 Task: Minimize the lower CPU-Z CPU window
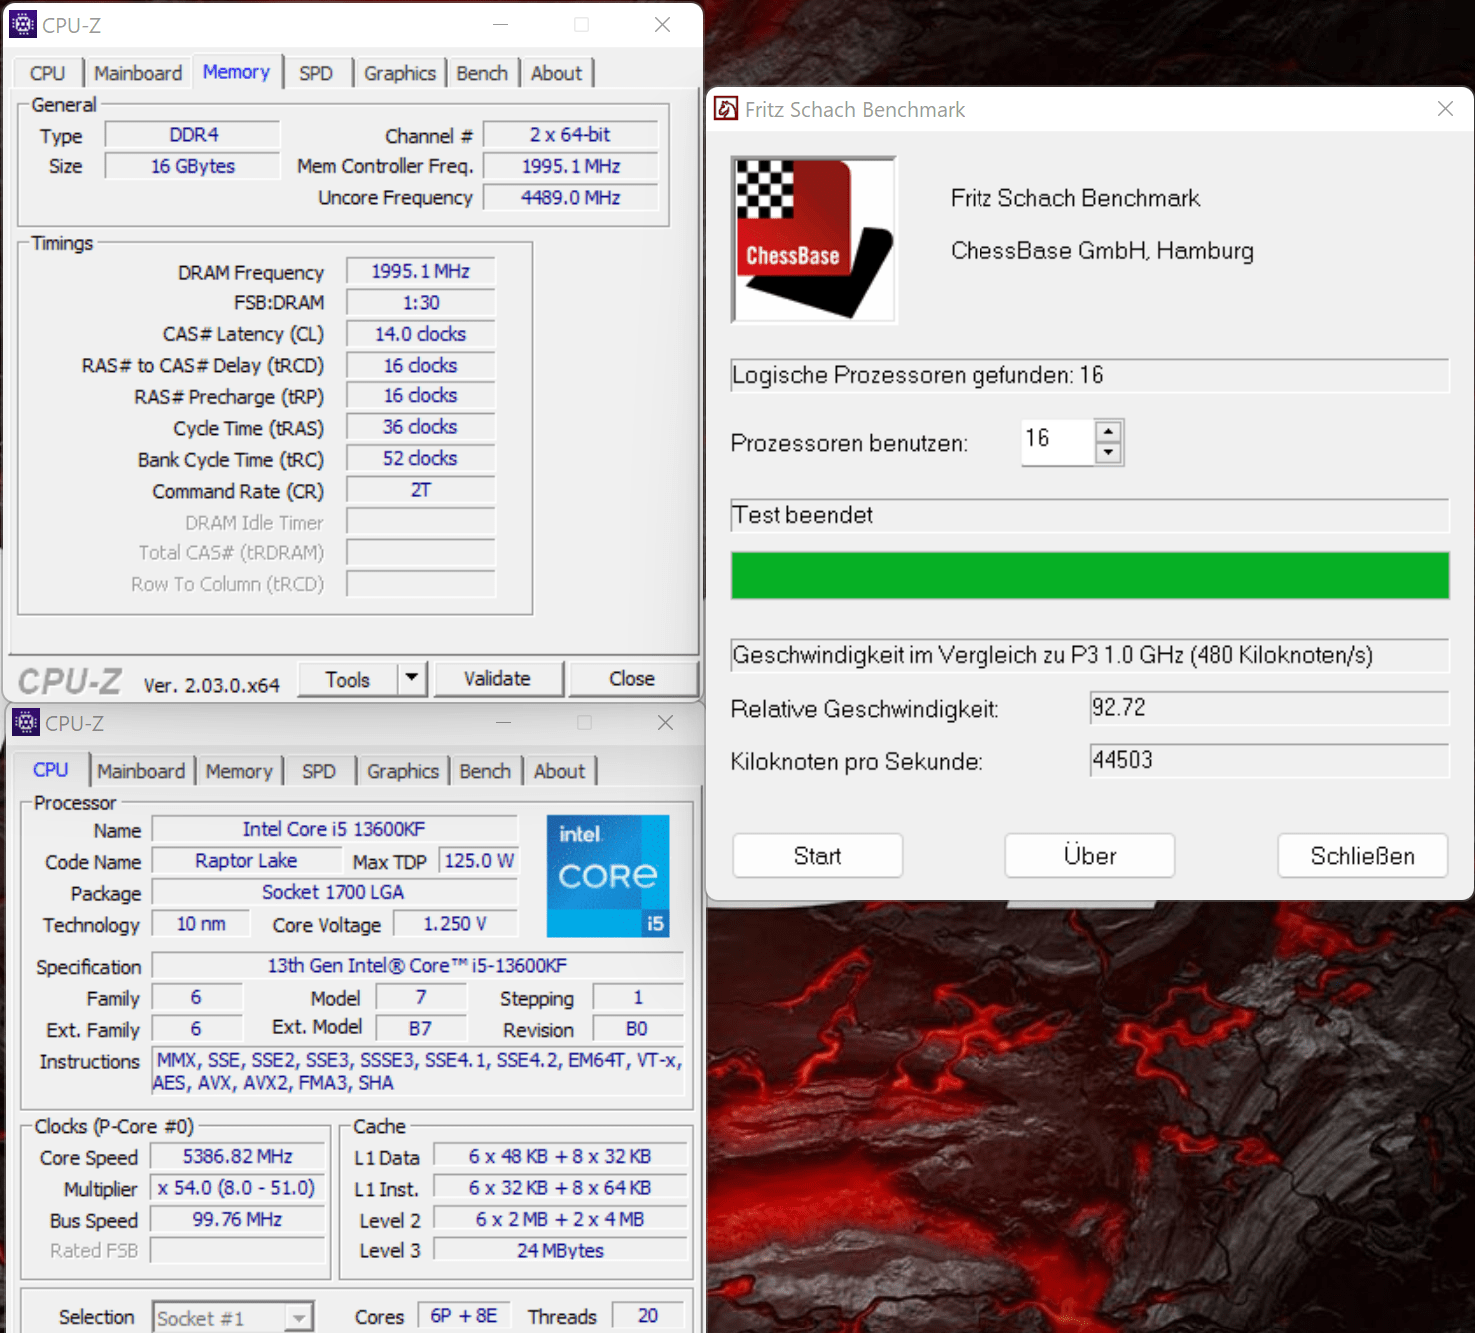503,722
